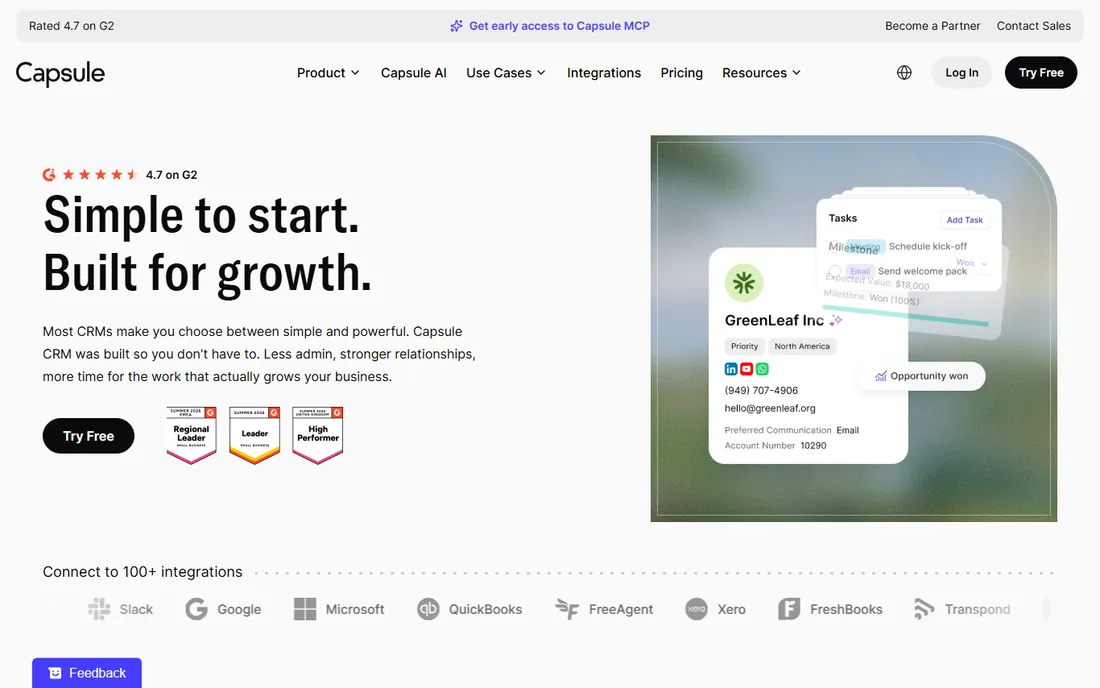Click Contact Sales link
This screenshot has width=1100, height=688.
(x=1033, y=26)
